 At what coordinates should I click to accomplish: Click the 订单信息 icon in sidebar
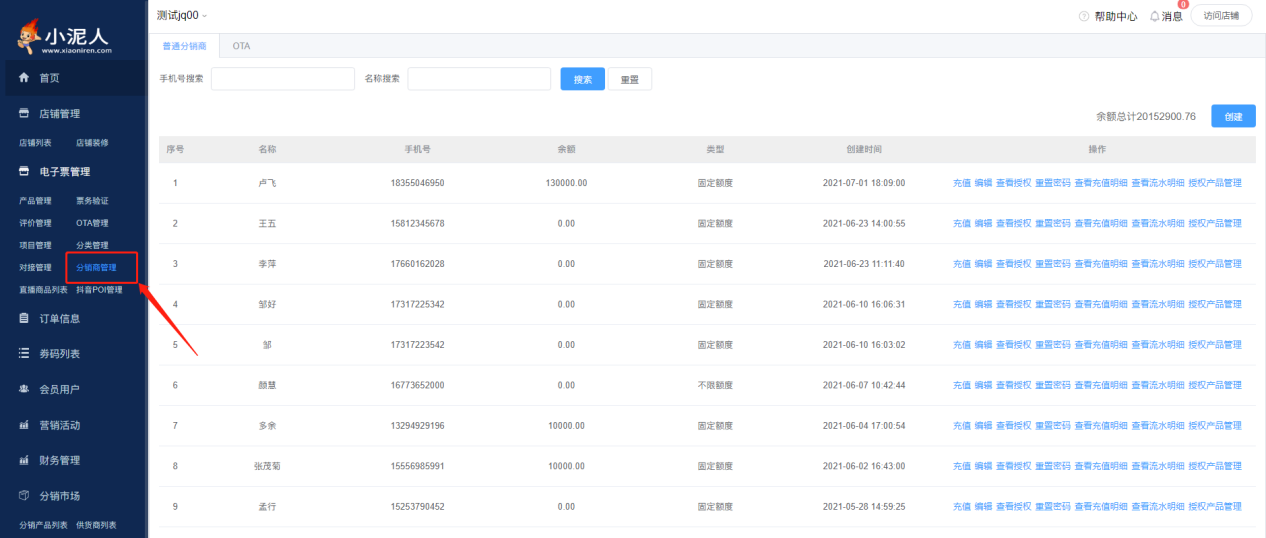pyautogui.click(x=24, y=319)
